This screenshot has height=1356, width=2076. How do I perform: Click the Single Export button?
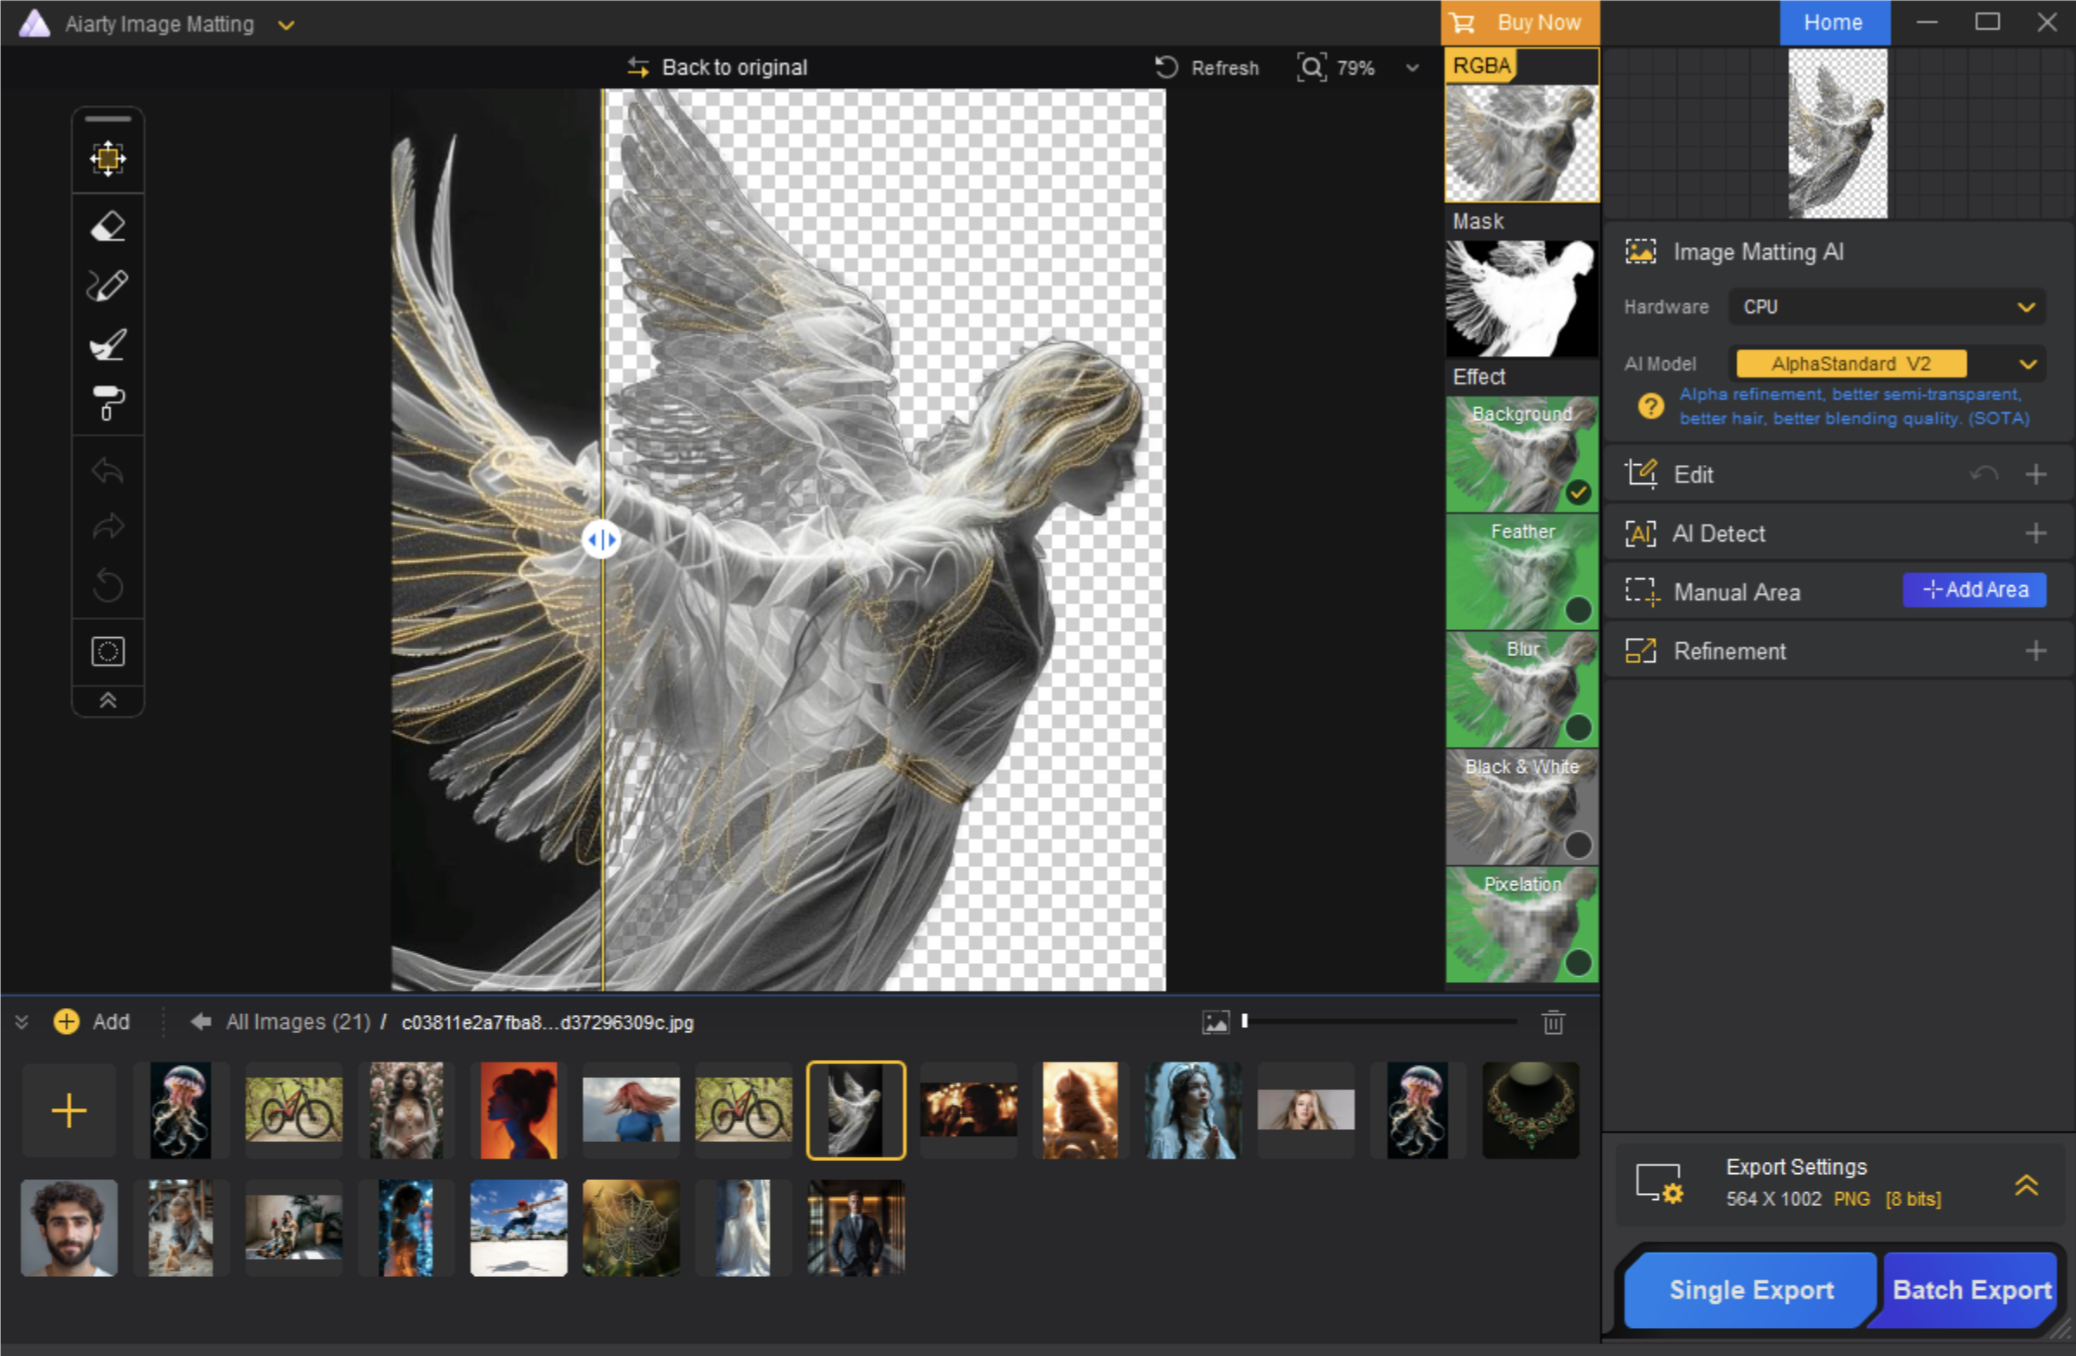1750,1290
